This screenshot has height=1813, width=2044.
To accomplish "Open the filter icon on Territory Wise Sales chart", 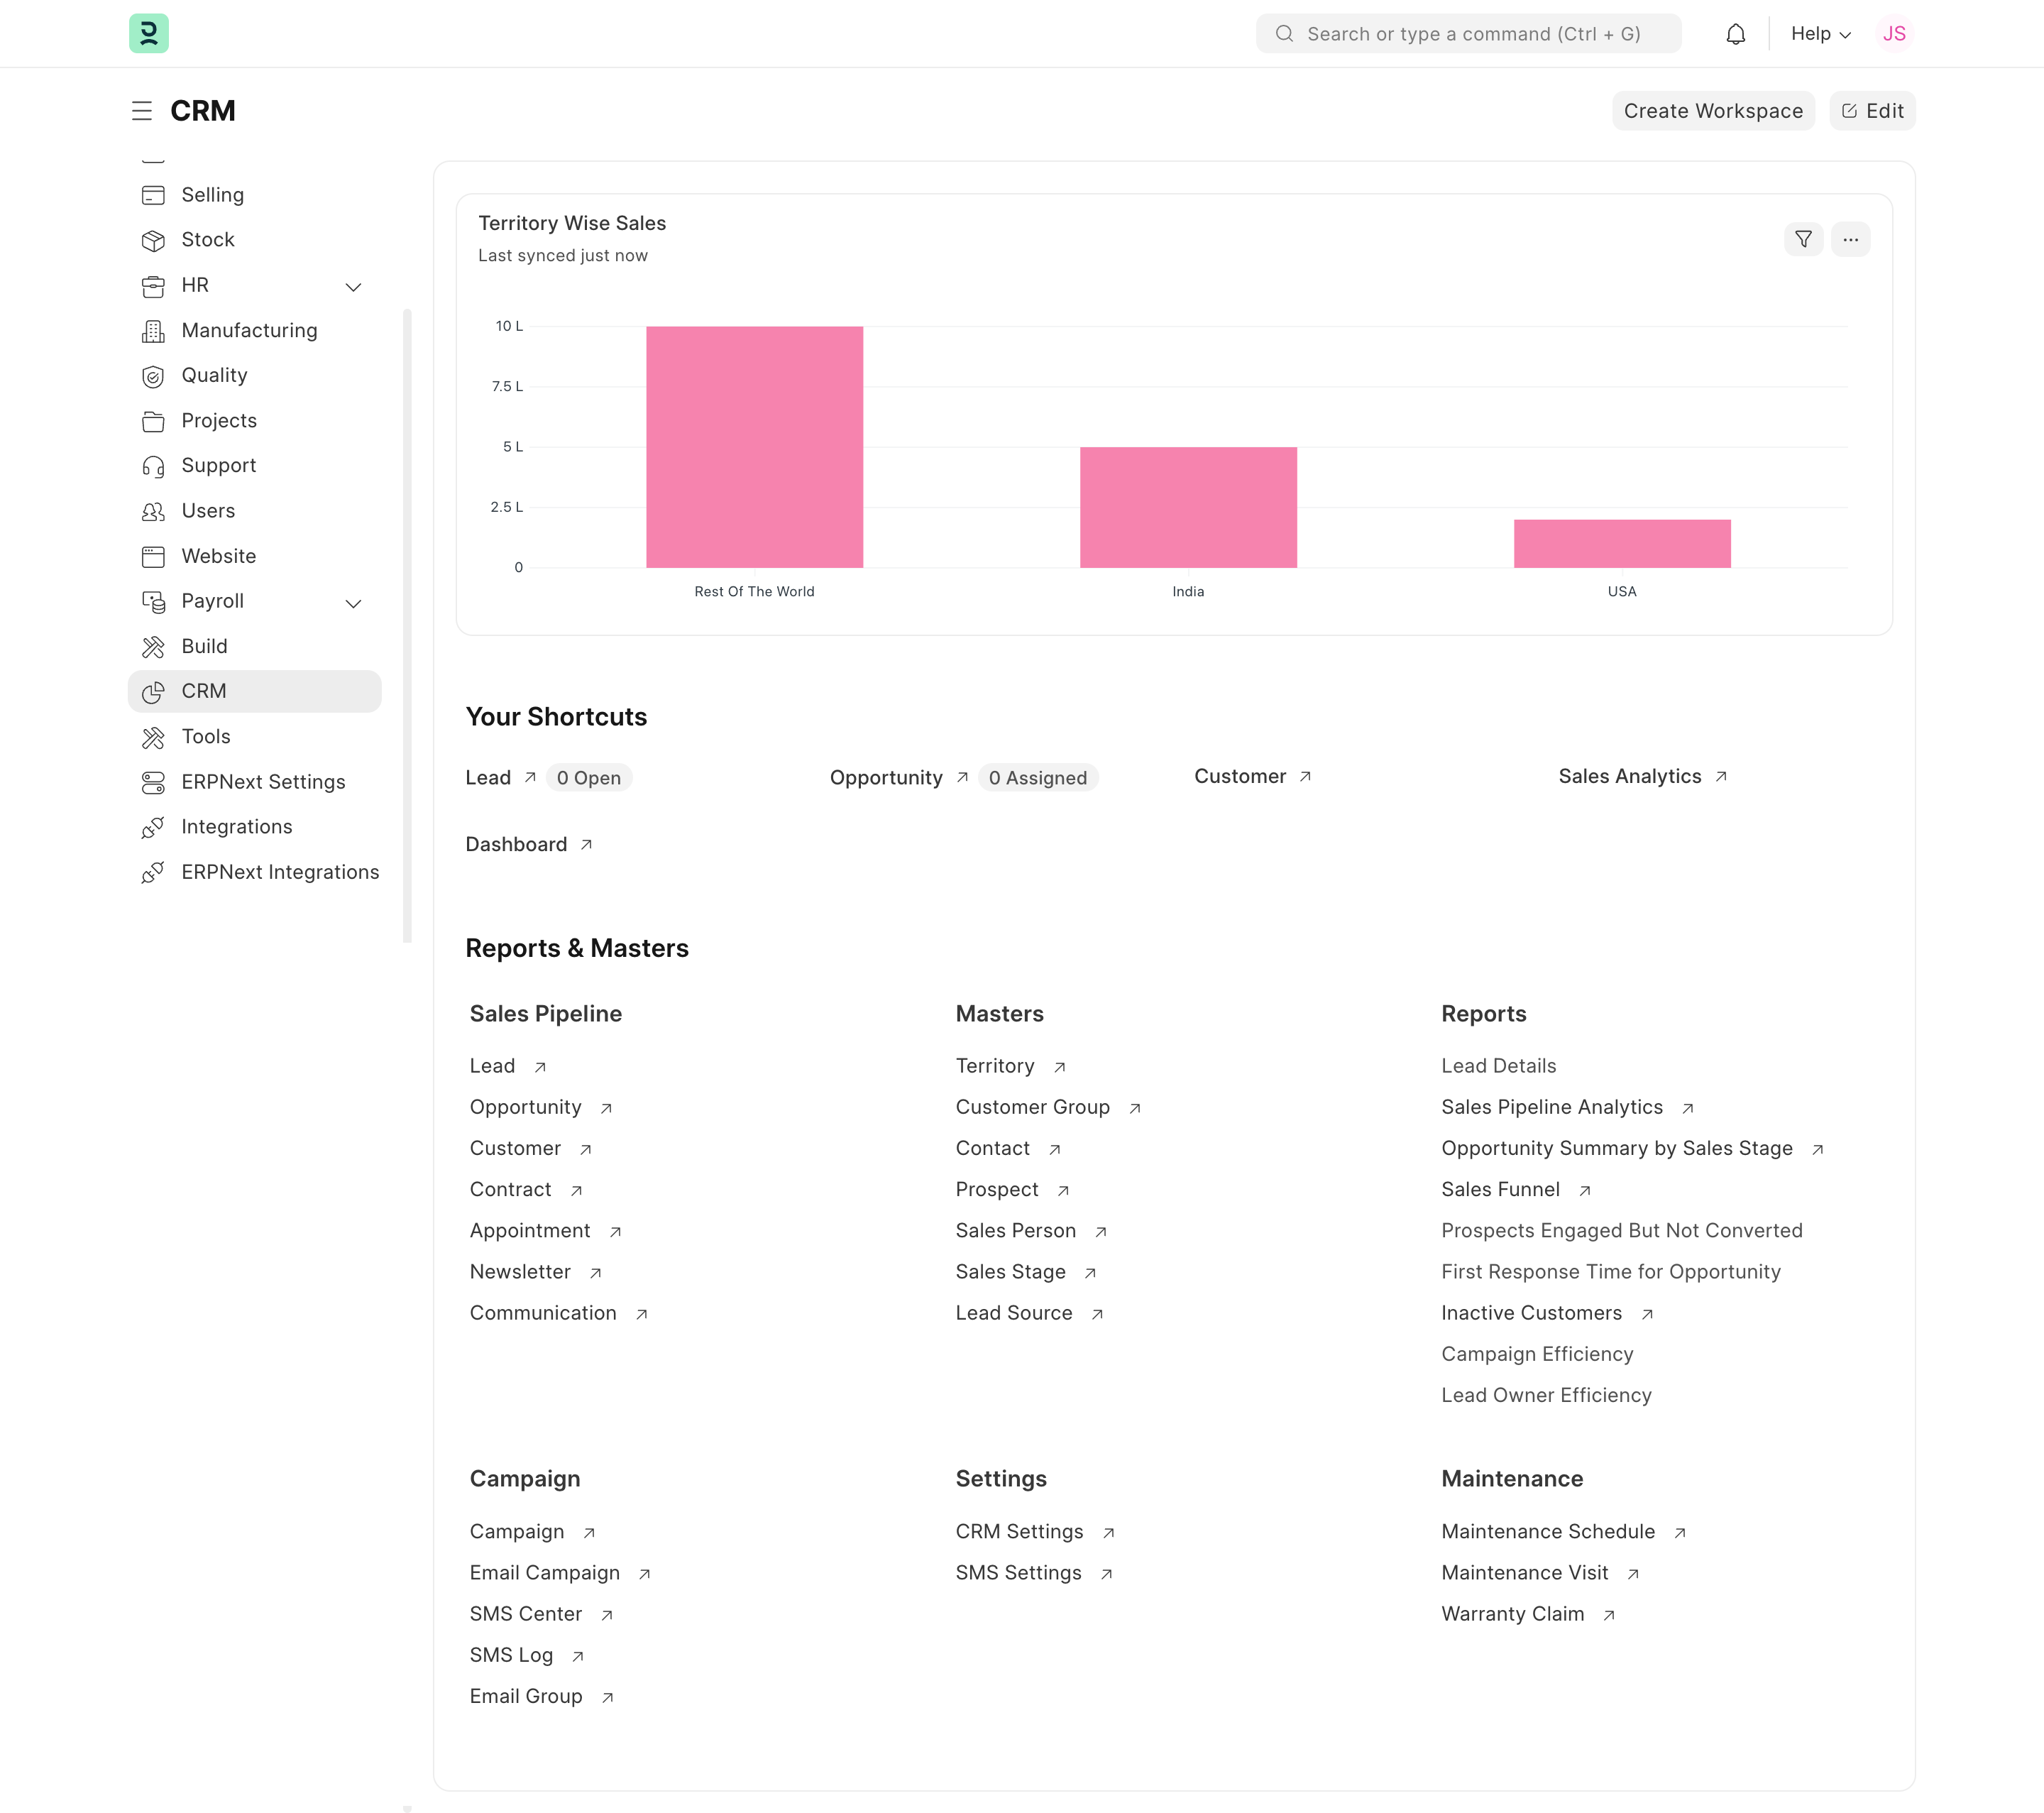I will [x=1803, y=239].
